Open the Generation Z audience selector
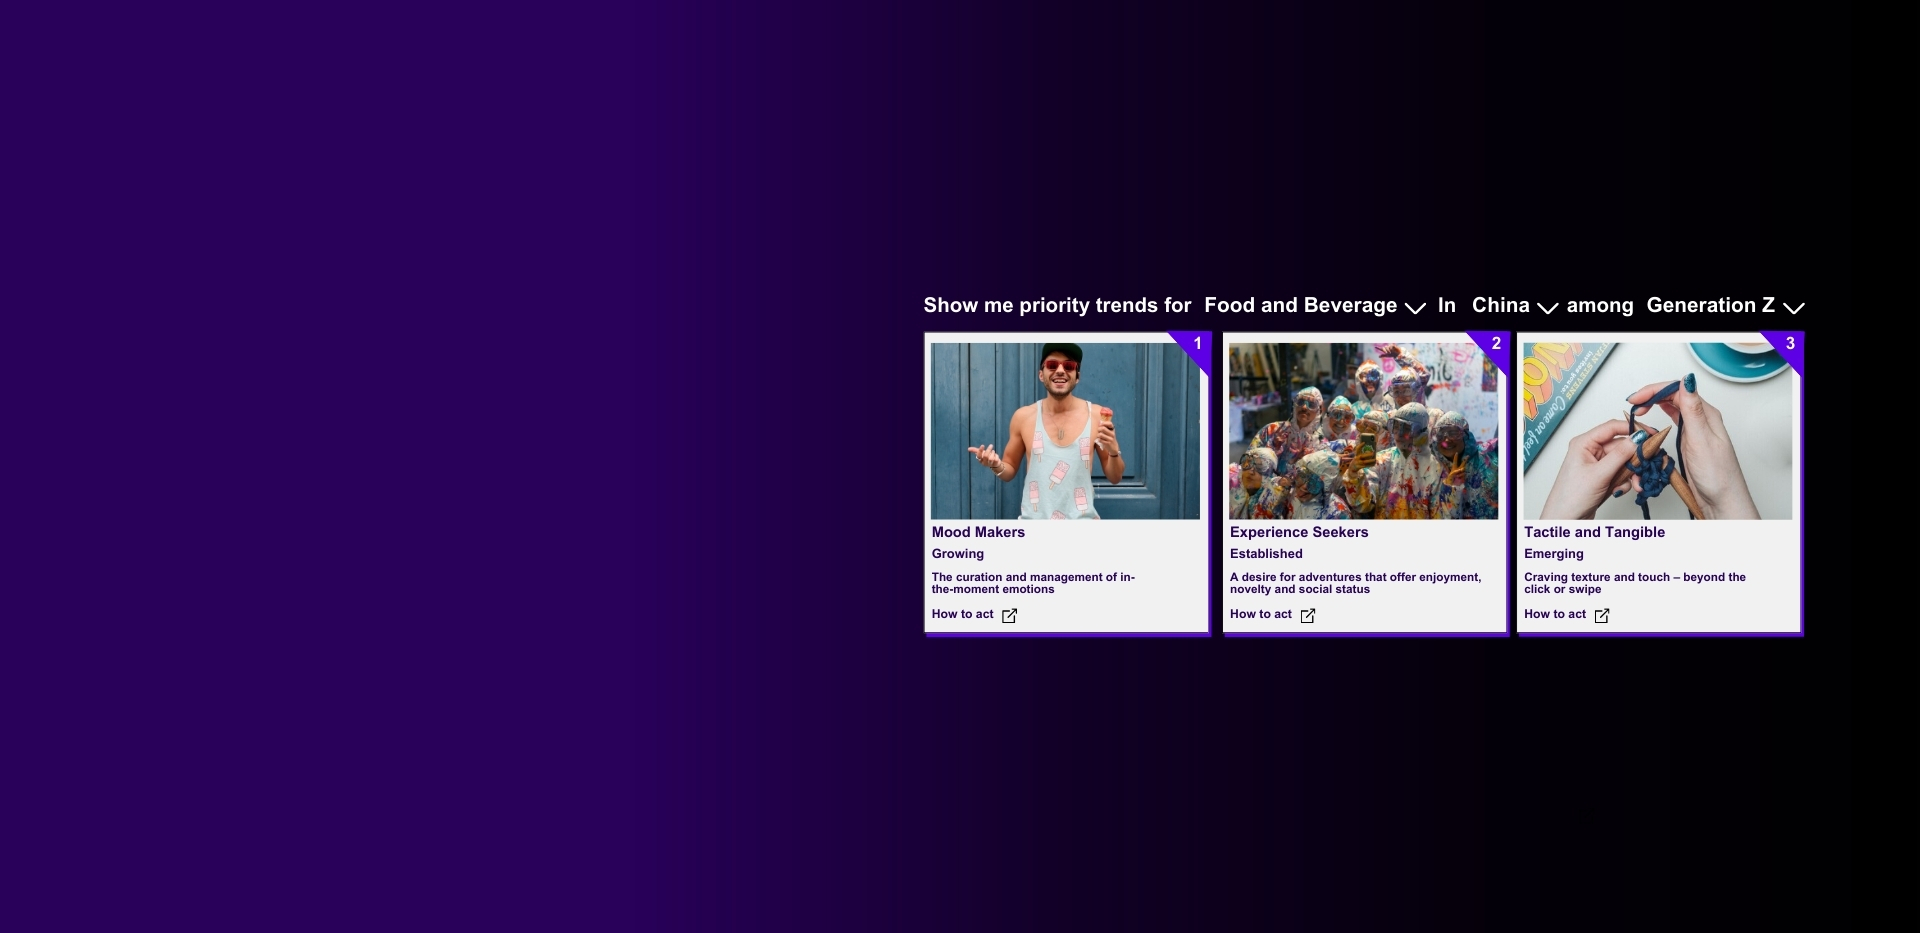 [x=1710, y=306]
